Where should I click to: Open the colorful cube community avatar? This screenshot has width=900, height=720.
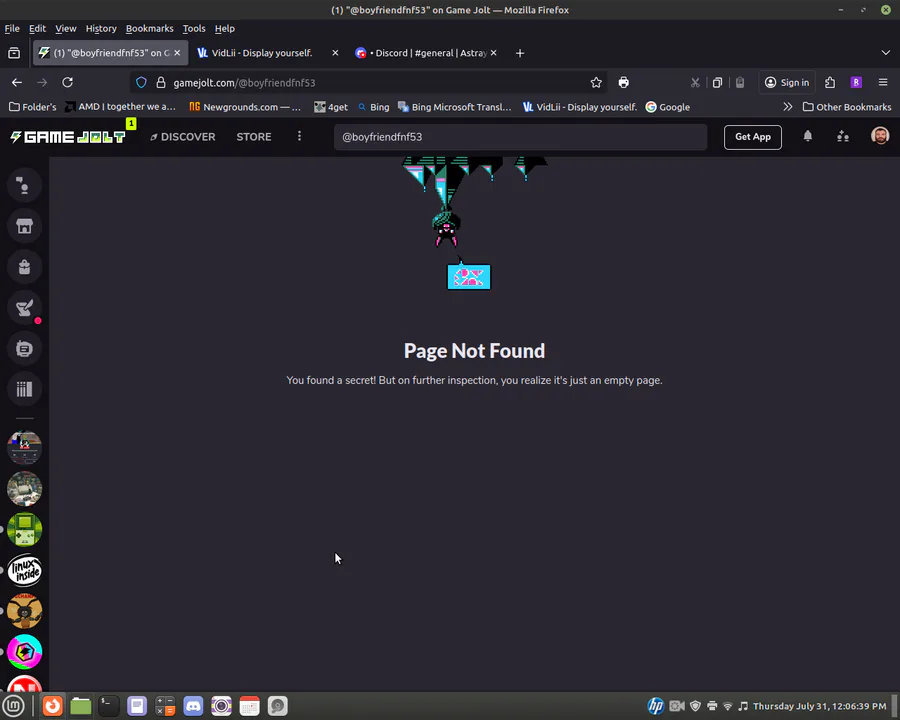coord(25,652)
